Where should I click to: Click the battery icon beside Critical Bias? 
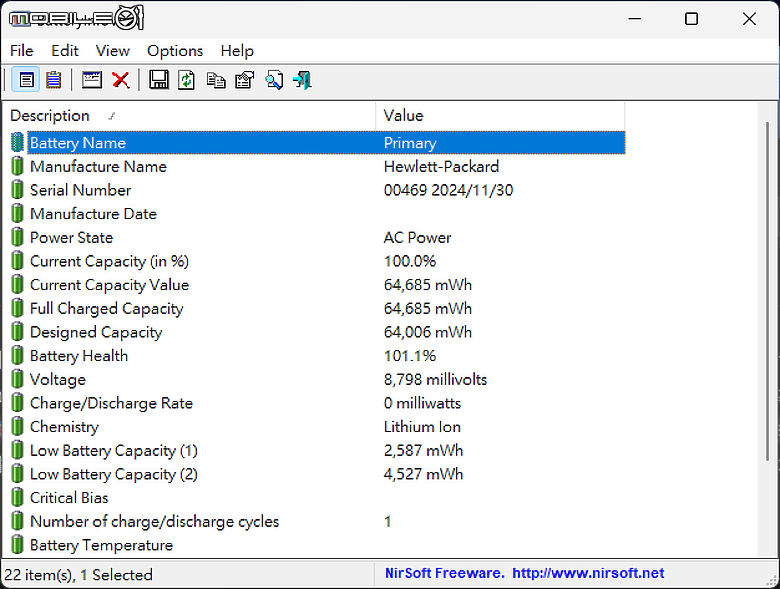17,498
